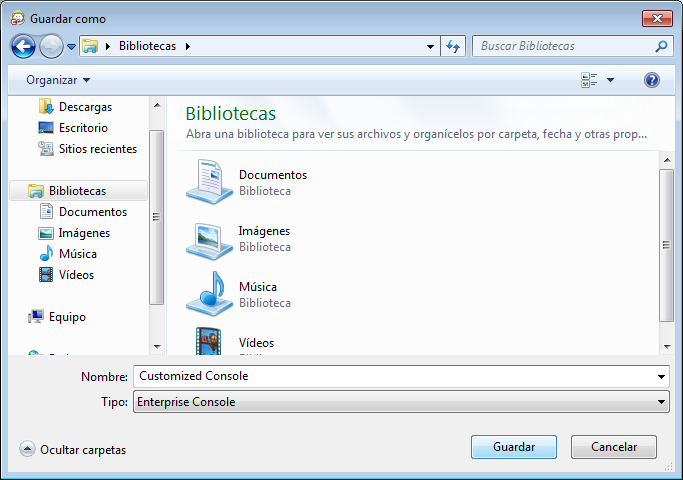Image resolution: width=683 pixels, height=480 pixels.
Task: Click the Back navigation arrow
Action: 23,46
